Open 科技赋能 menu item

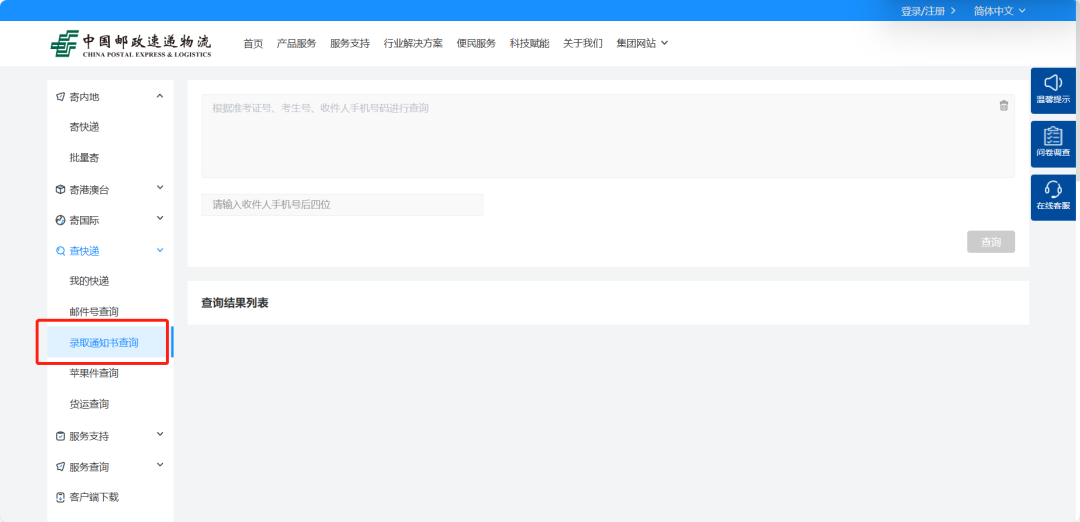click(530, 43)
